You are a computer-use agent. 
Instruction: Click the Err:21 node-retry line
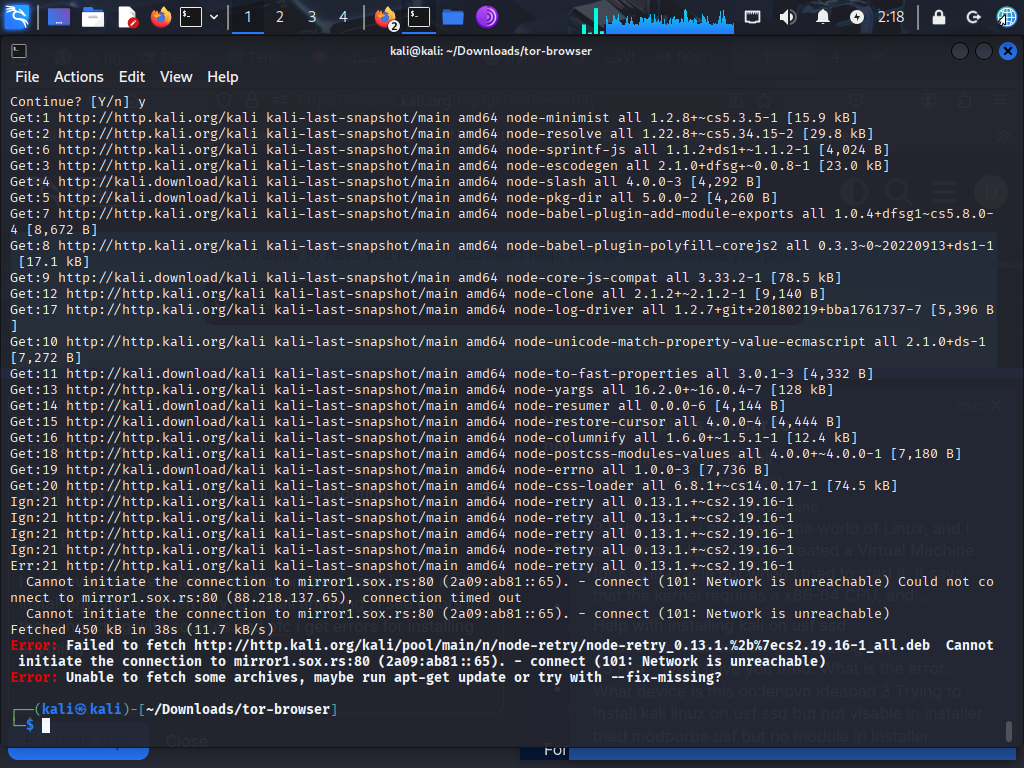(x=402, y=566)
